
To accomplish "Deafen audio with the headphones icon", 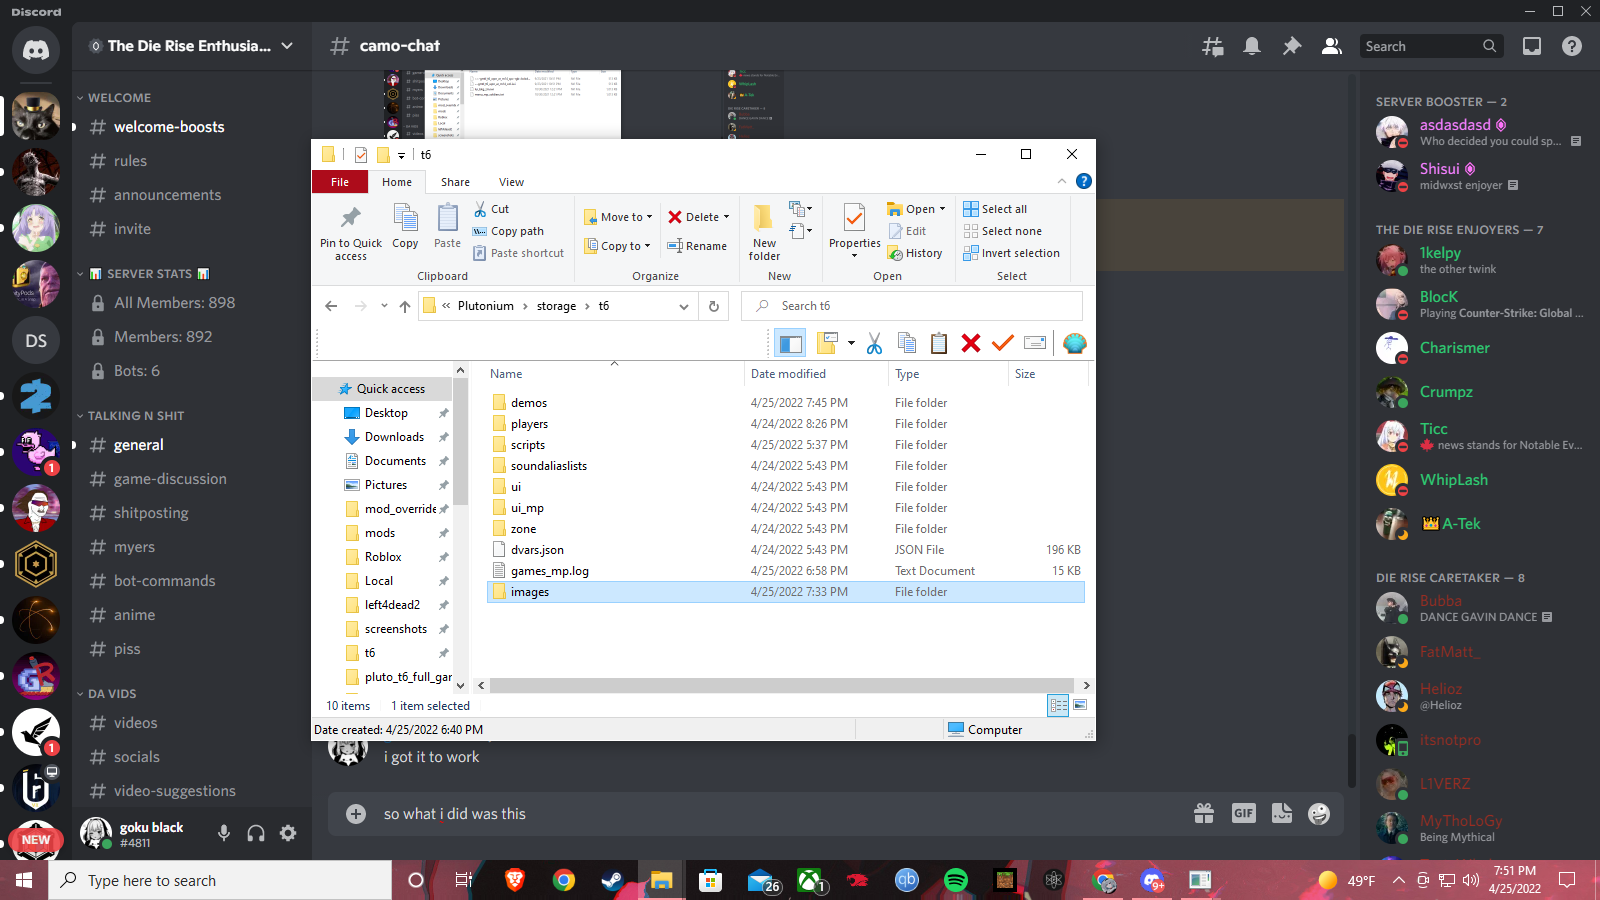I will pyautogui.click(x=256, y=833).
